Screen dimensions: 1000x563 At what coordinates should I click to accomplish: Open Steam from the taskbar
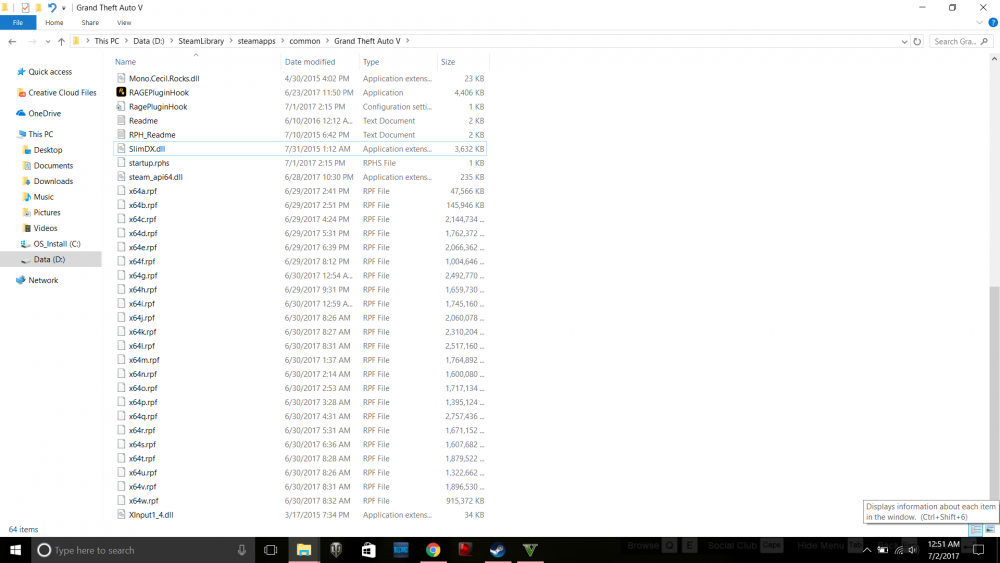pos(497,550)
